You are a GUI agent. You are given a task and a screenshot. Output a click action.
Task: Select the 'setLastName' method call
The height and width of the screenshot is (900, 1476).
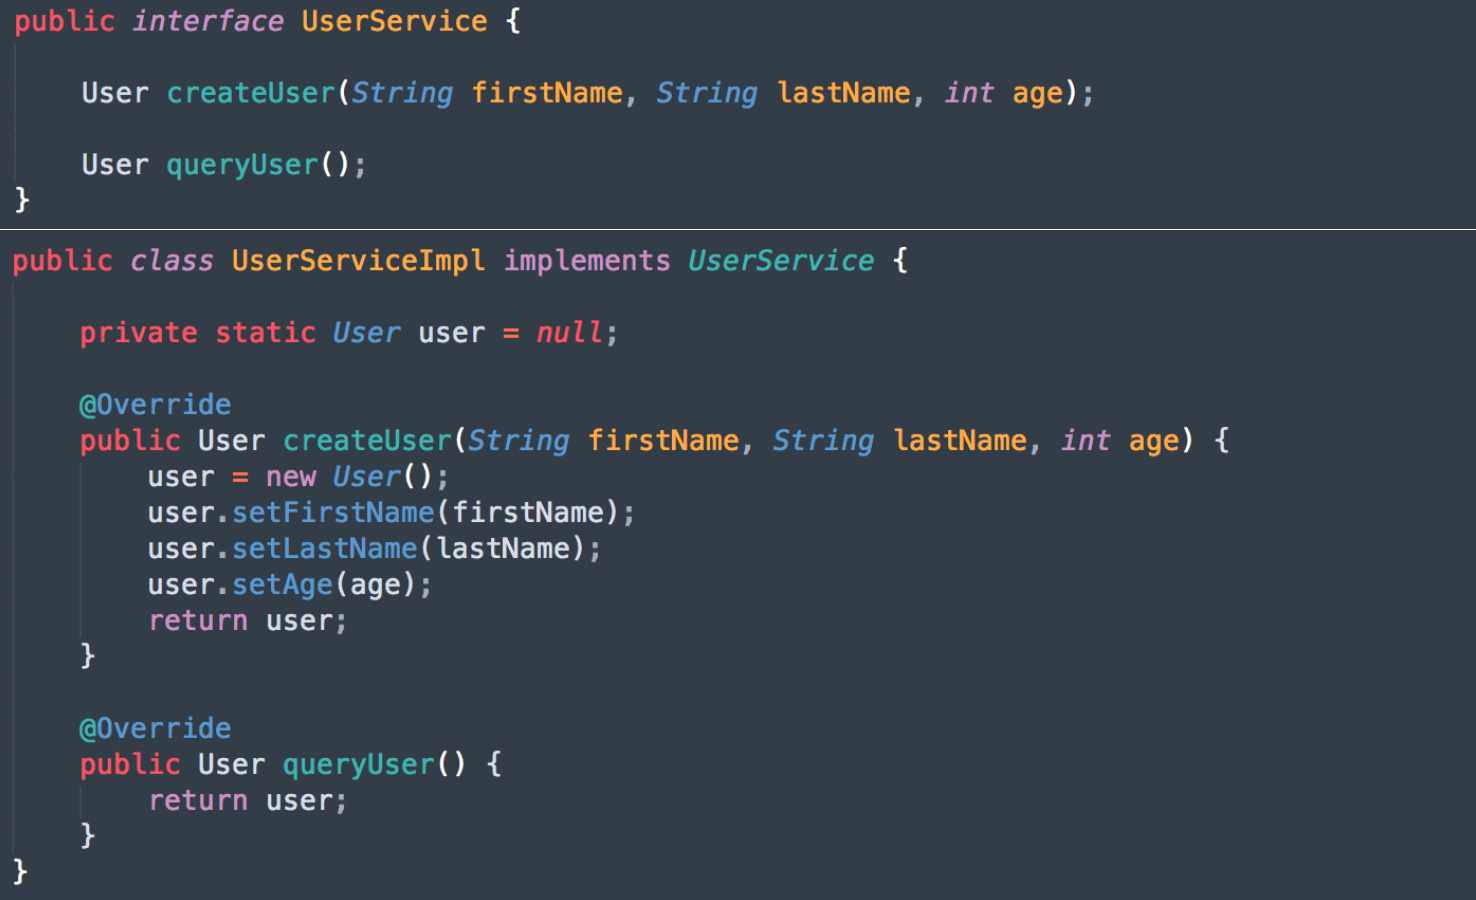coord(325,549)
